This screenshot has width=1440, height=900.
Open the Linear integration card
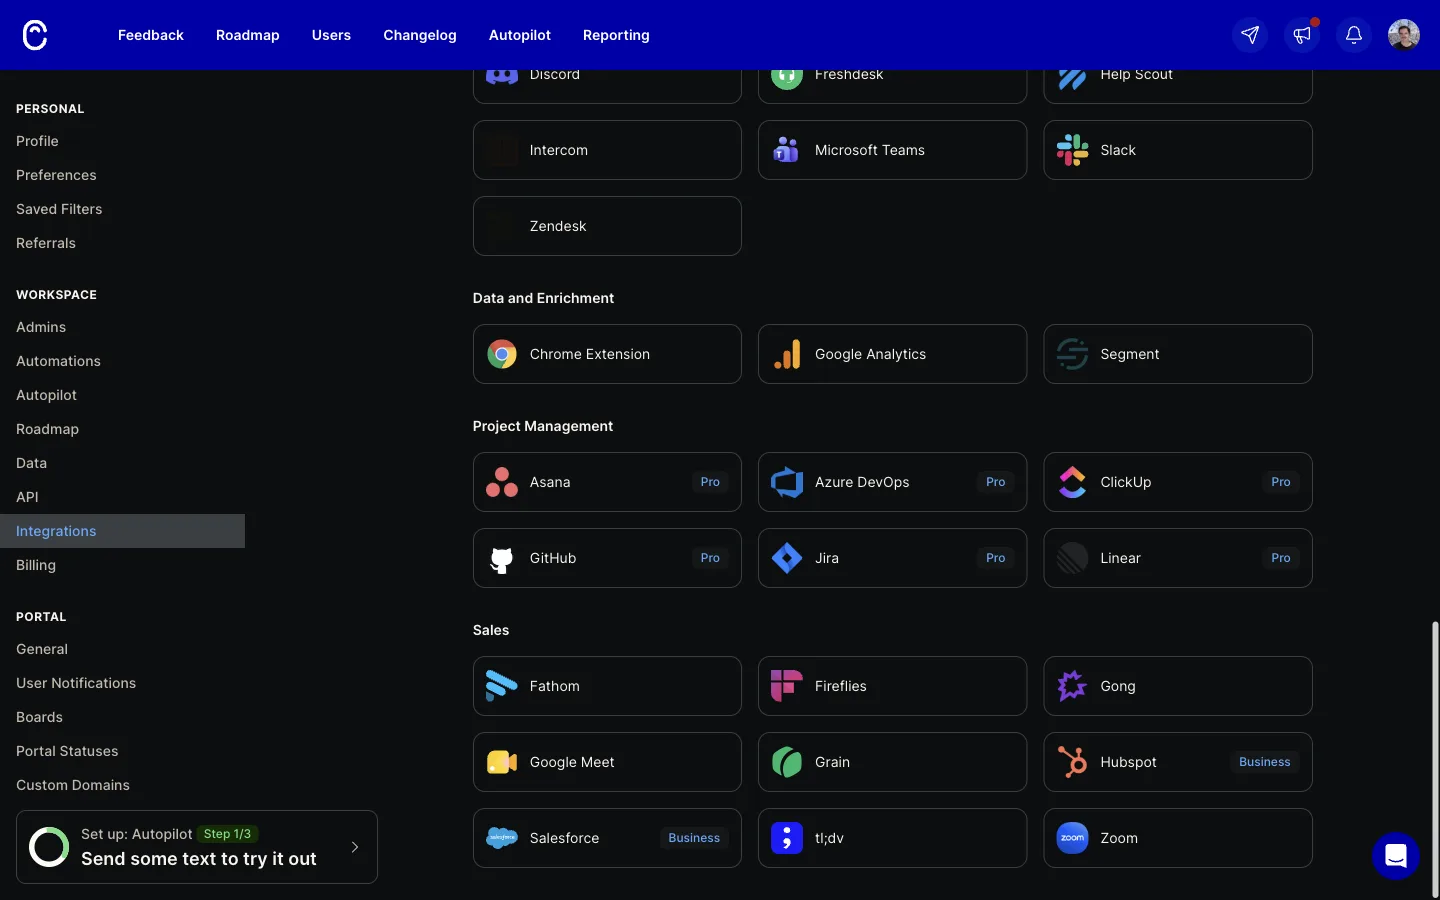pyautogui.click(x=1178, y=558)
